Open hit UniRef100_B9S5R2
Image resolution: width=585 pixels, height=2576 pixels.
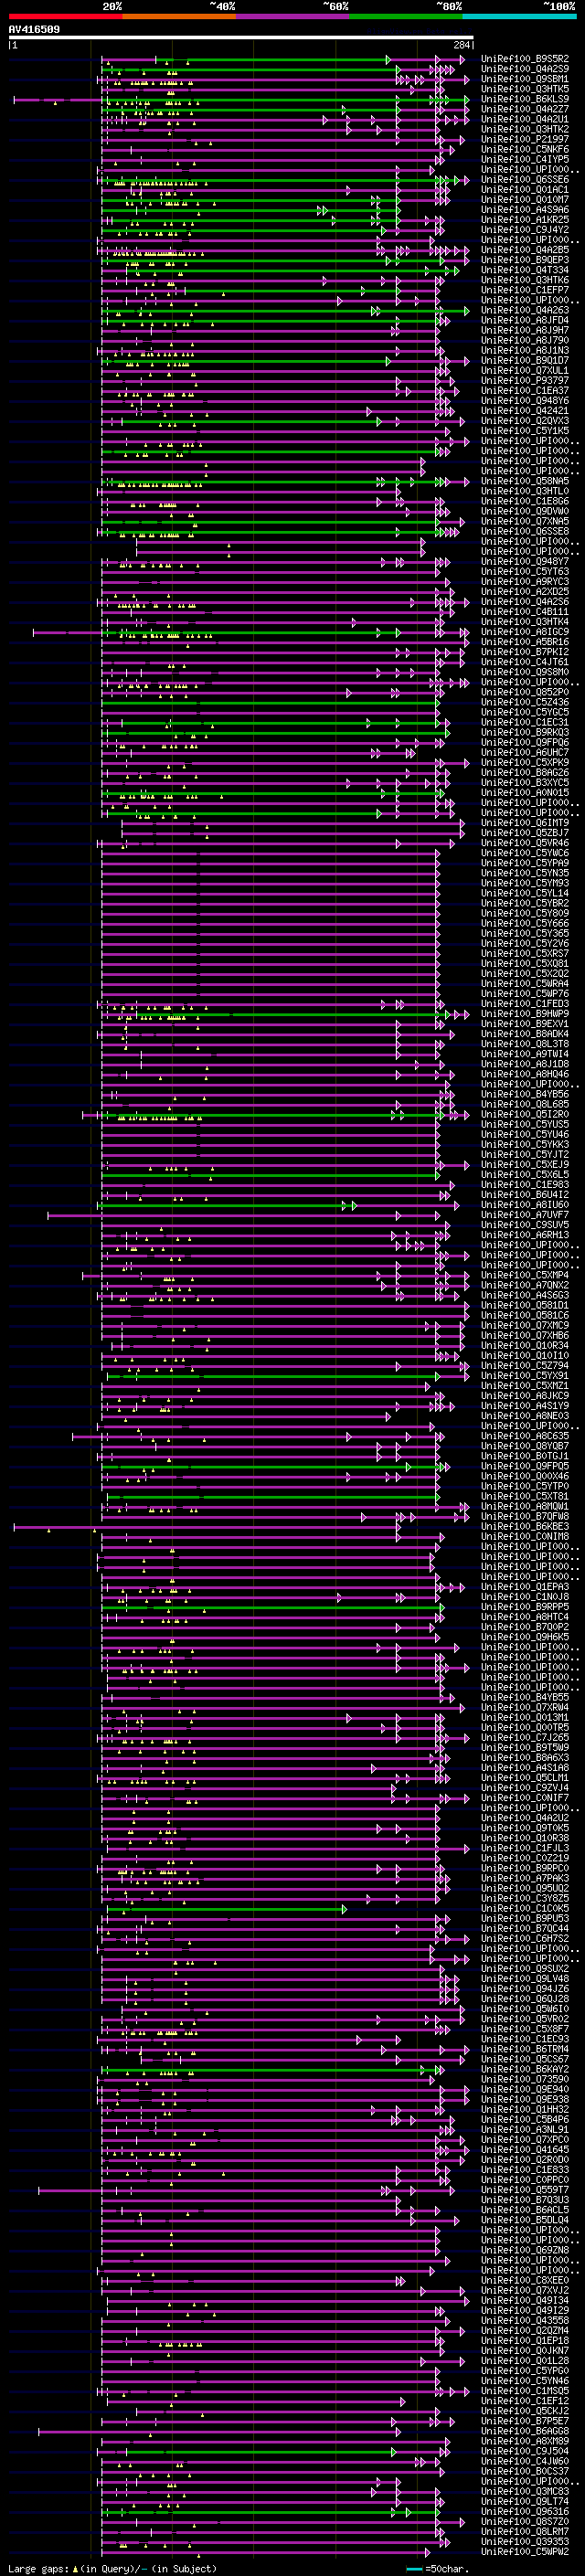coord(524,59)
